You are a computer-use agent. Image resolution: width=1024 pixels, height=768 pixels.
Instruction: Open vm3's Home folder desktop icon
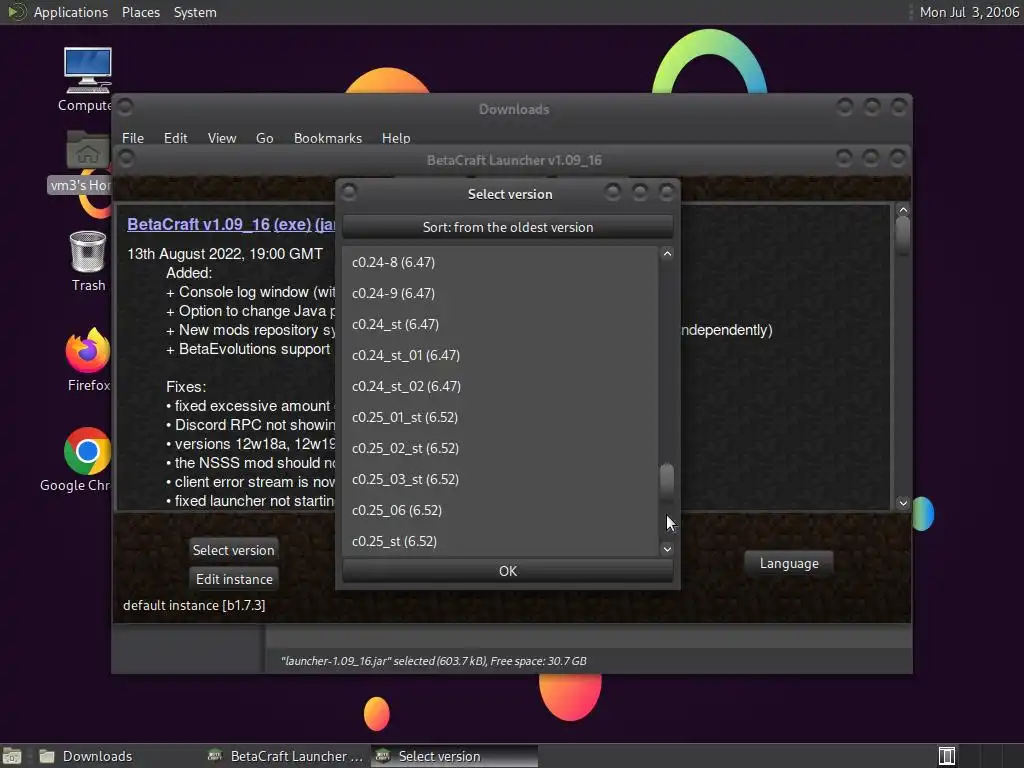click(x=86, y=161)
